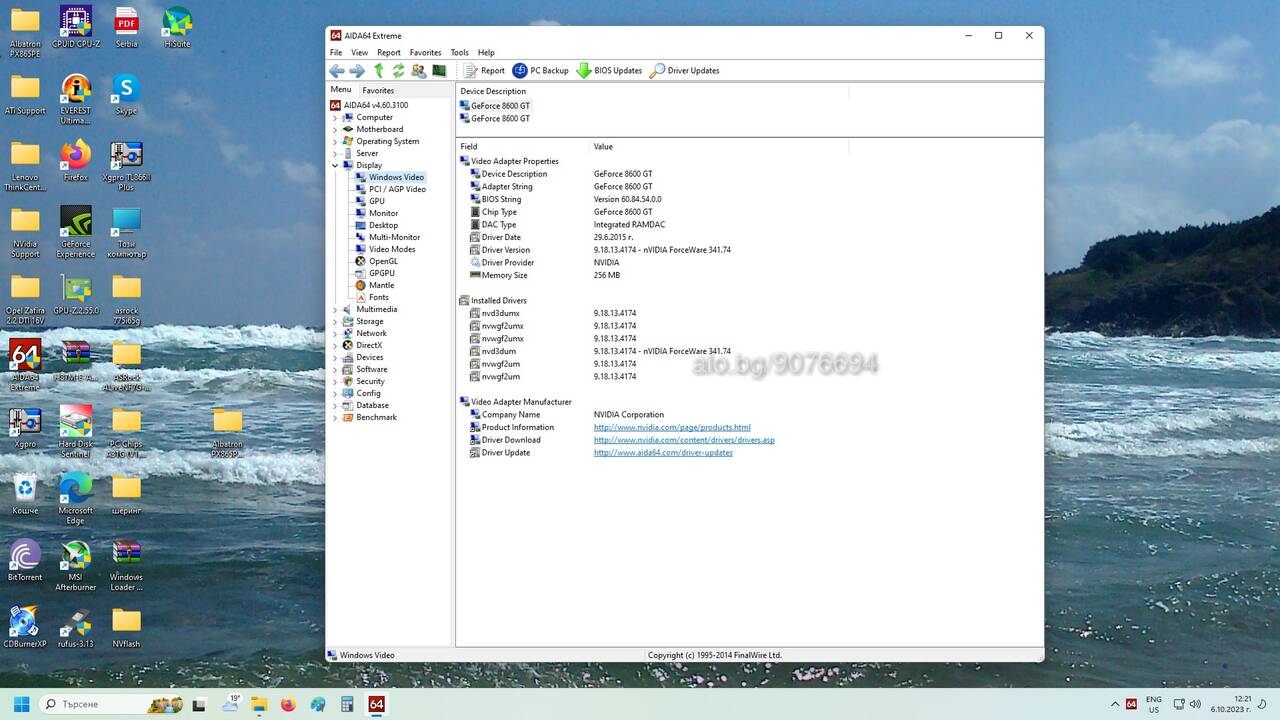This screenshot has height=720, width=1280.
Task: Open the Tools menu
Action: (x=459, y=52)
